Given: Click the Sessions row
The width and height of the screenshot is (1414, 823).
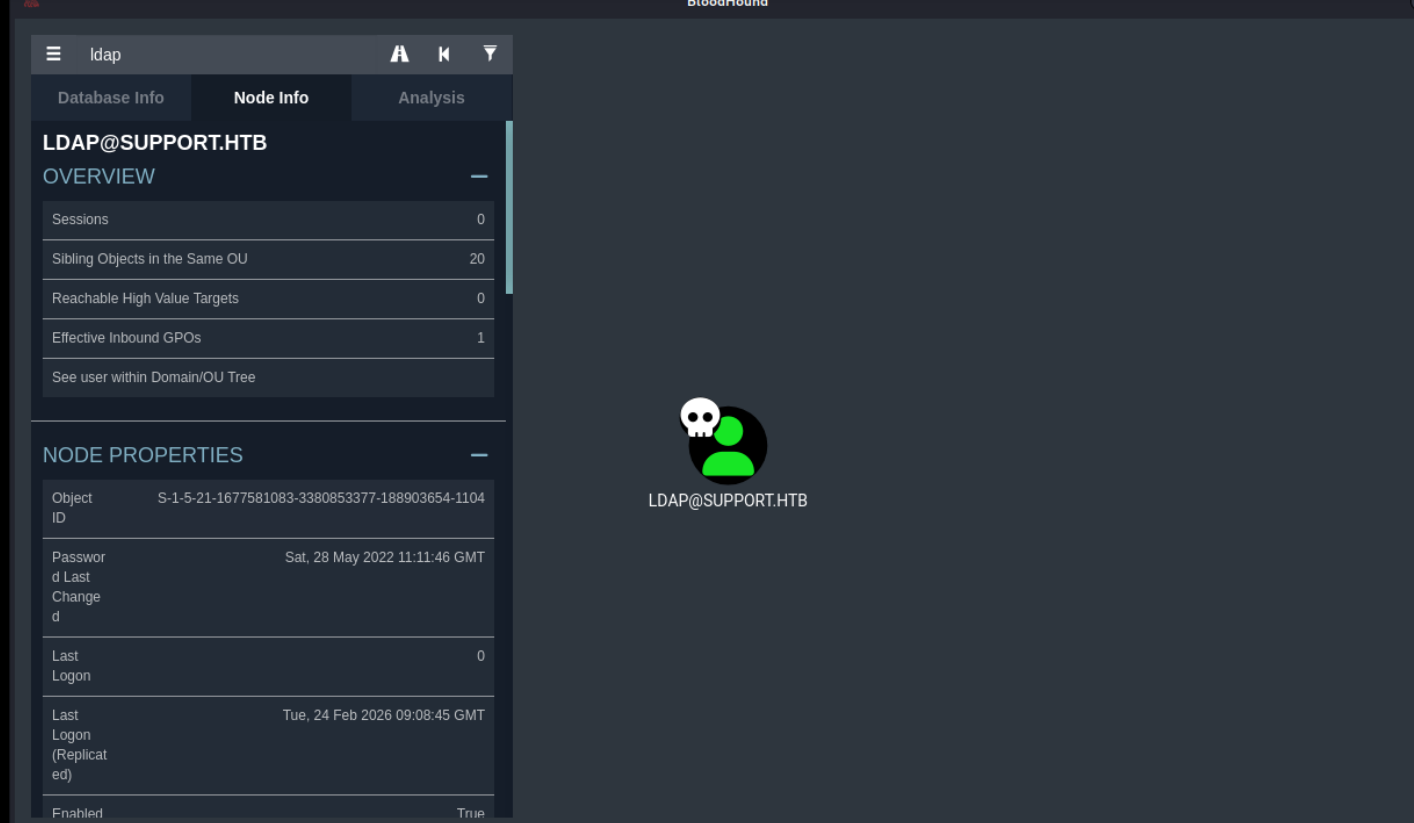Looking at the screenshot, I should coord(268,220).
